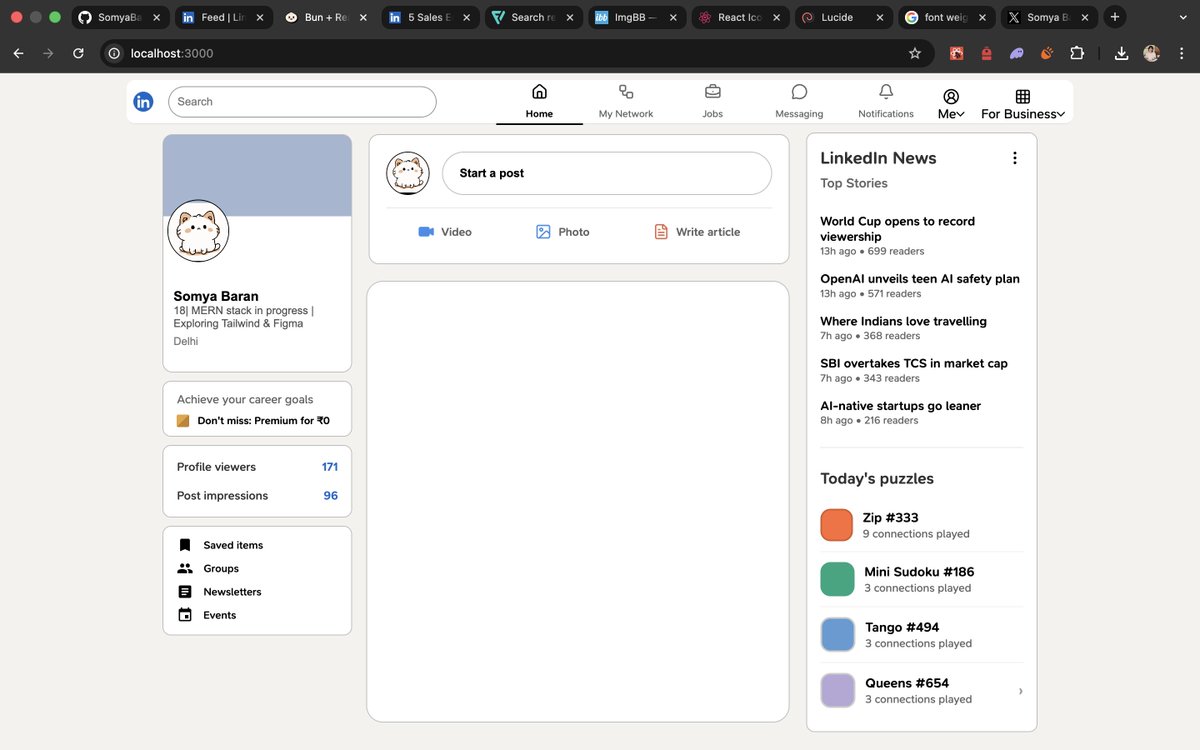Image resolution: width=1200 pixels, height=750 pixels.
Task: Switch to ImgBB browser tab
Action: [x=636, y=17]
